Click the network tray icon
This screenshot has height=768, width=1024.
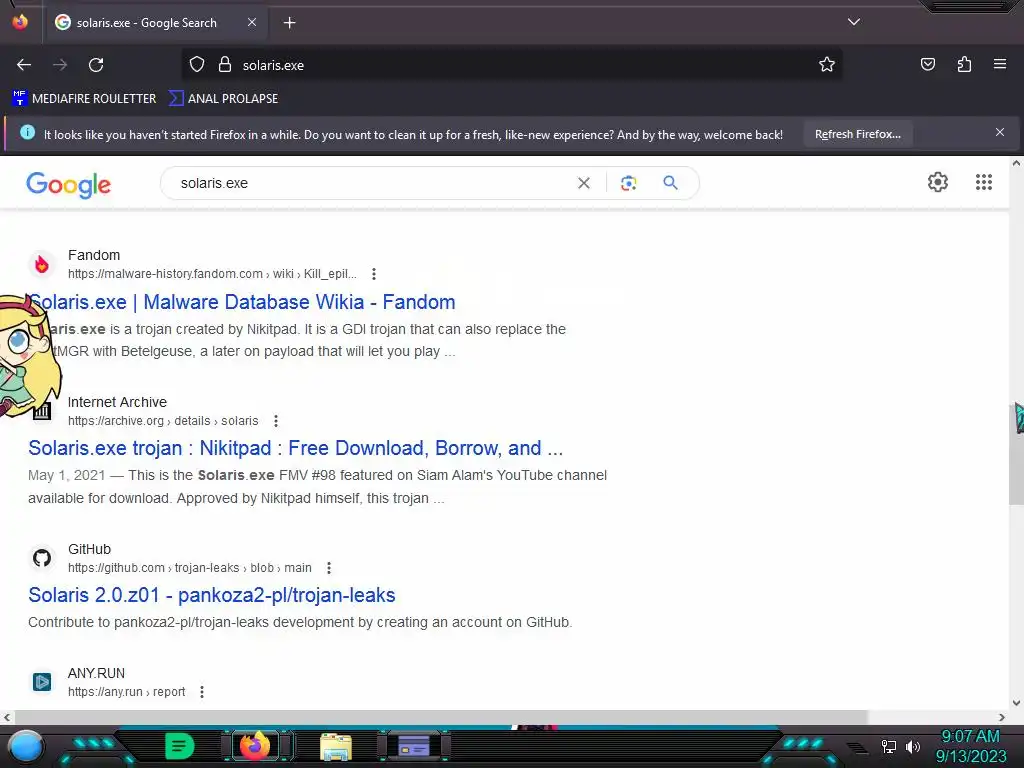tap(888, 746)
